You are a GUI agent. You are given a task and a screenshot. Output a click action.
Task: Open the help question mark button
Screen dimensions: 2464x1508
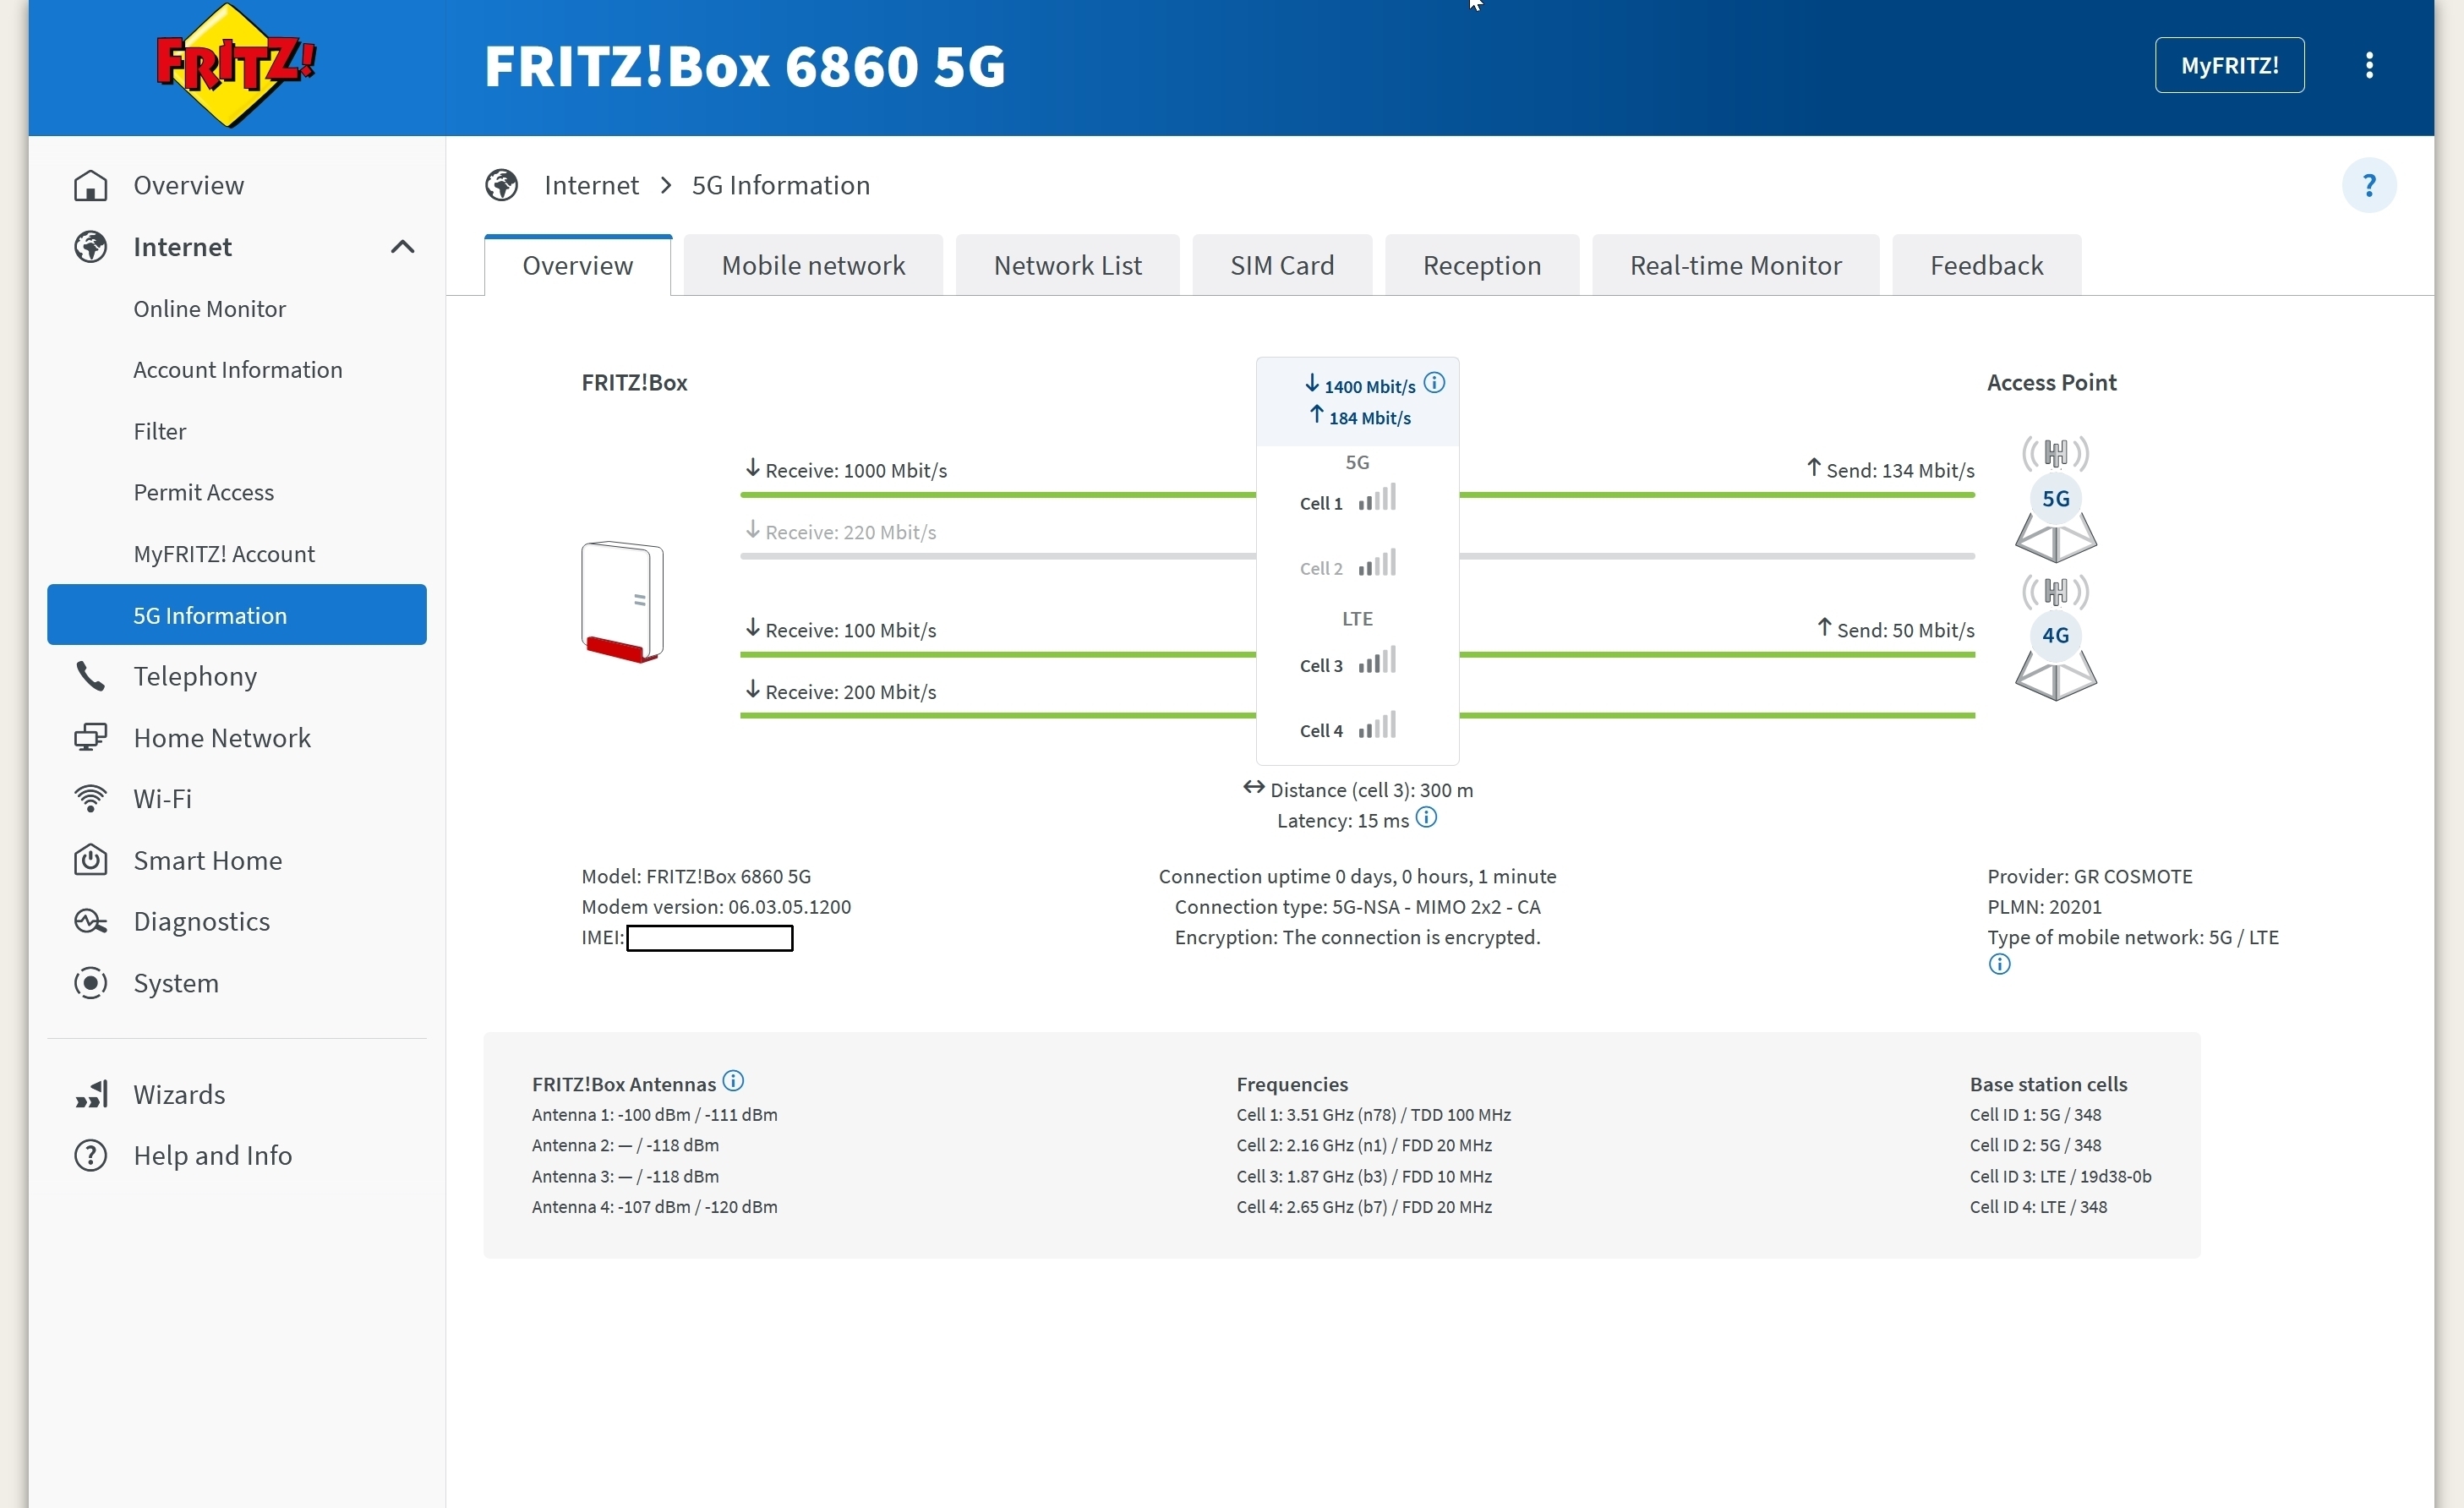tap(2369, 185)
